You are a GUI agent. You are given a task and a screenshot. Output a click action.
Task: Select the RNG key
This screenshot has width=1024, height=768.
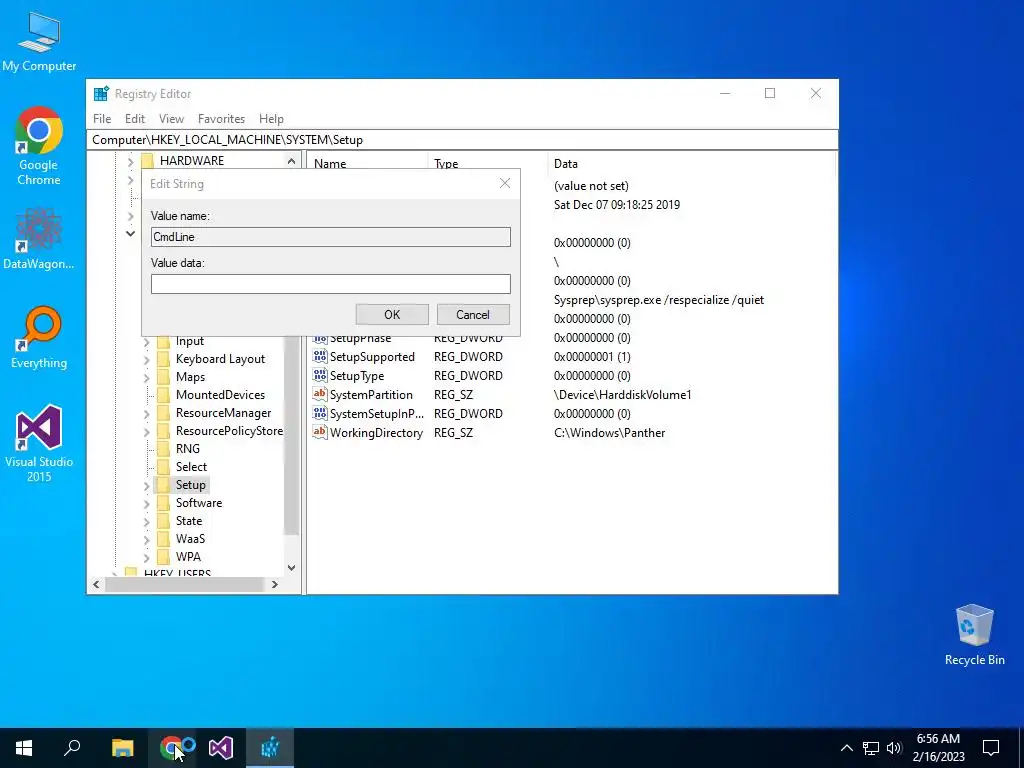pos(187,449)
